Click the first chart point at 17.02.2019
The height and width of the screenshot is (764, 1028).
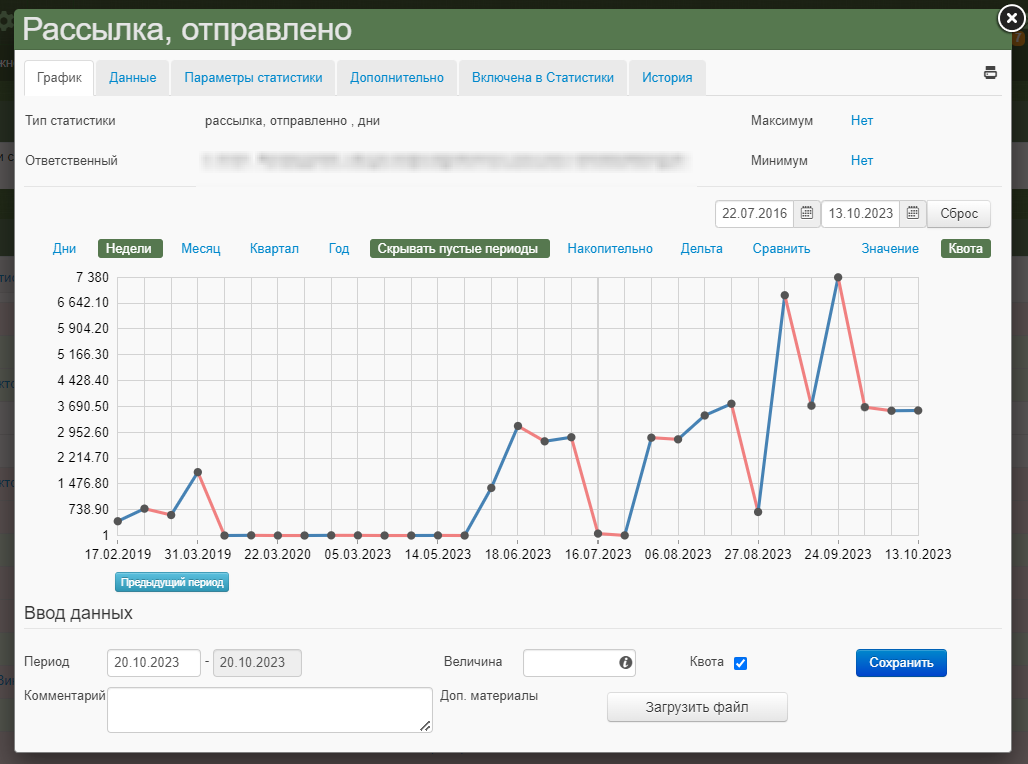(118, 521)
